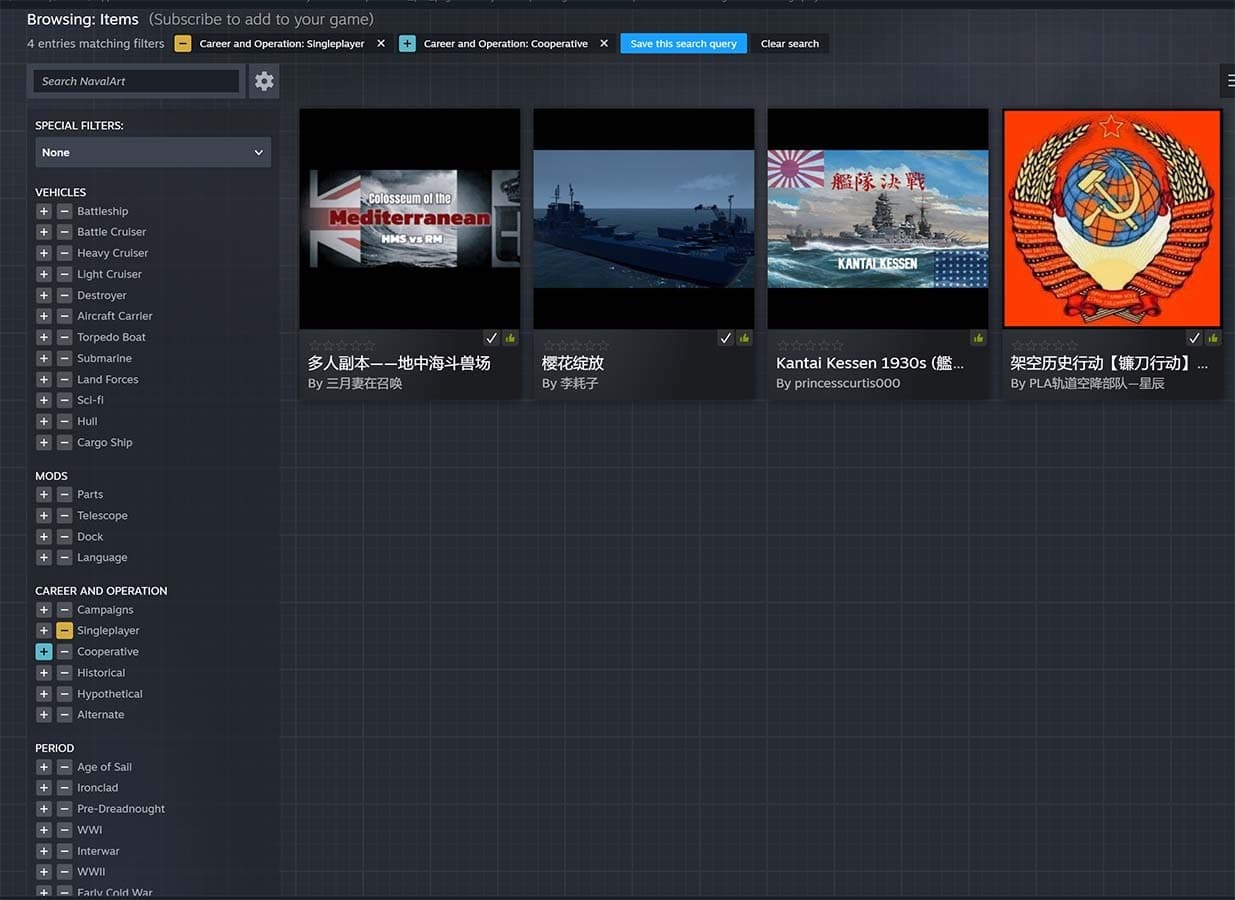Exclude Destroyer with minus button
The image size is (1235, 900).
tap(64, 295)
